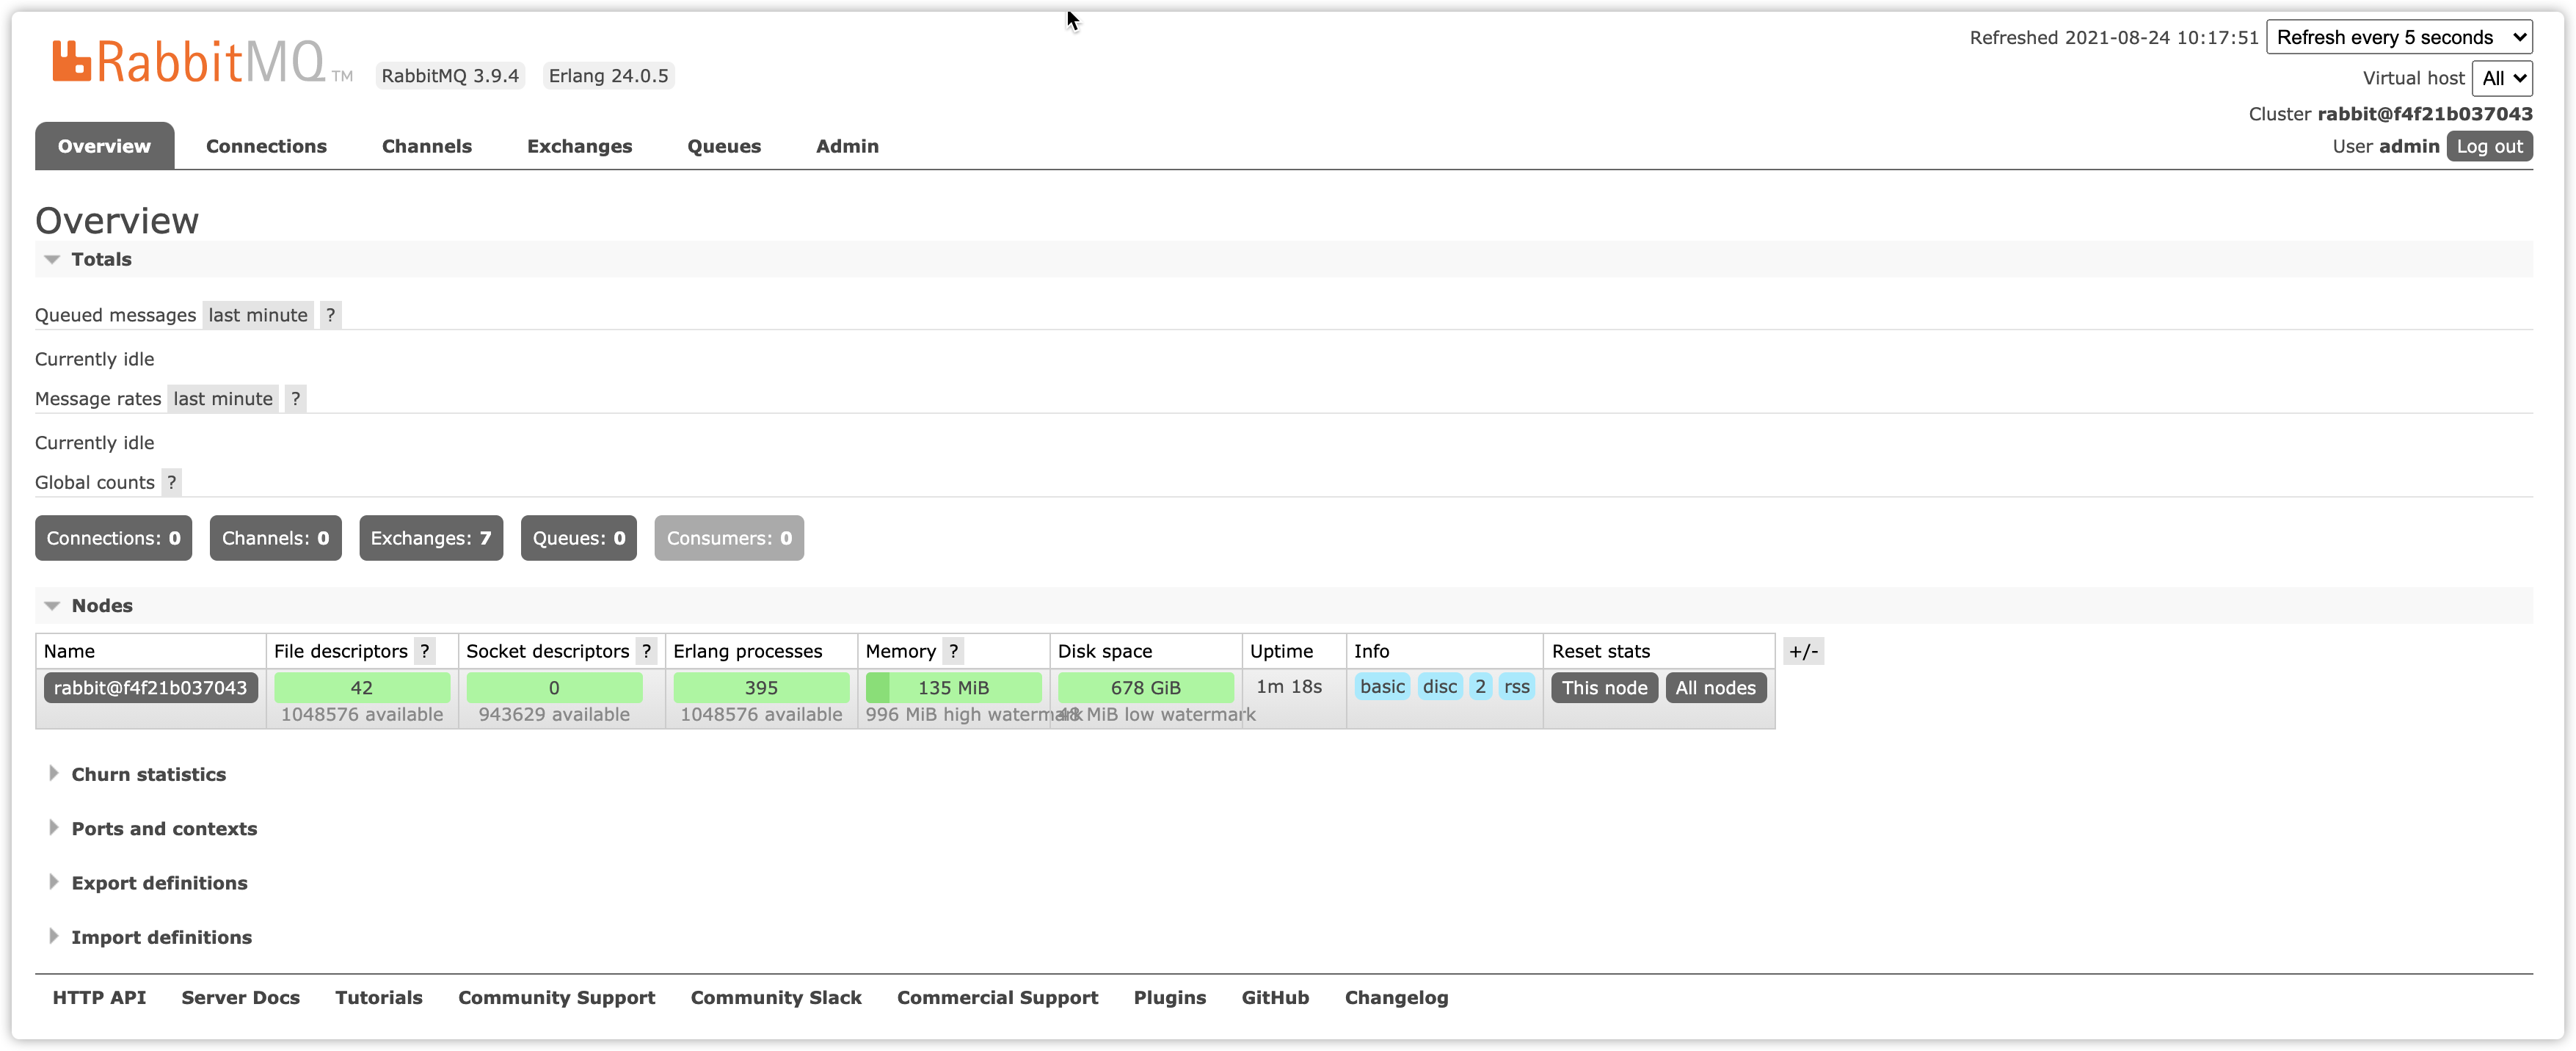Change the Queued messages 'last minute' range

(258, 315)
